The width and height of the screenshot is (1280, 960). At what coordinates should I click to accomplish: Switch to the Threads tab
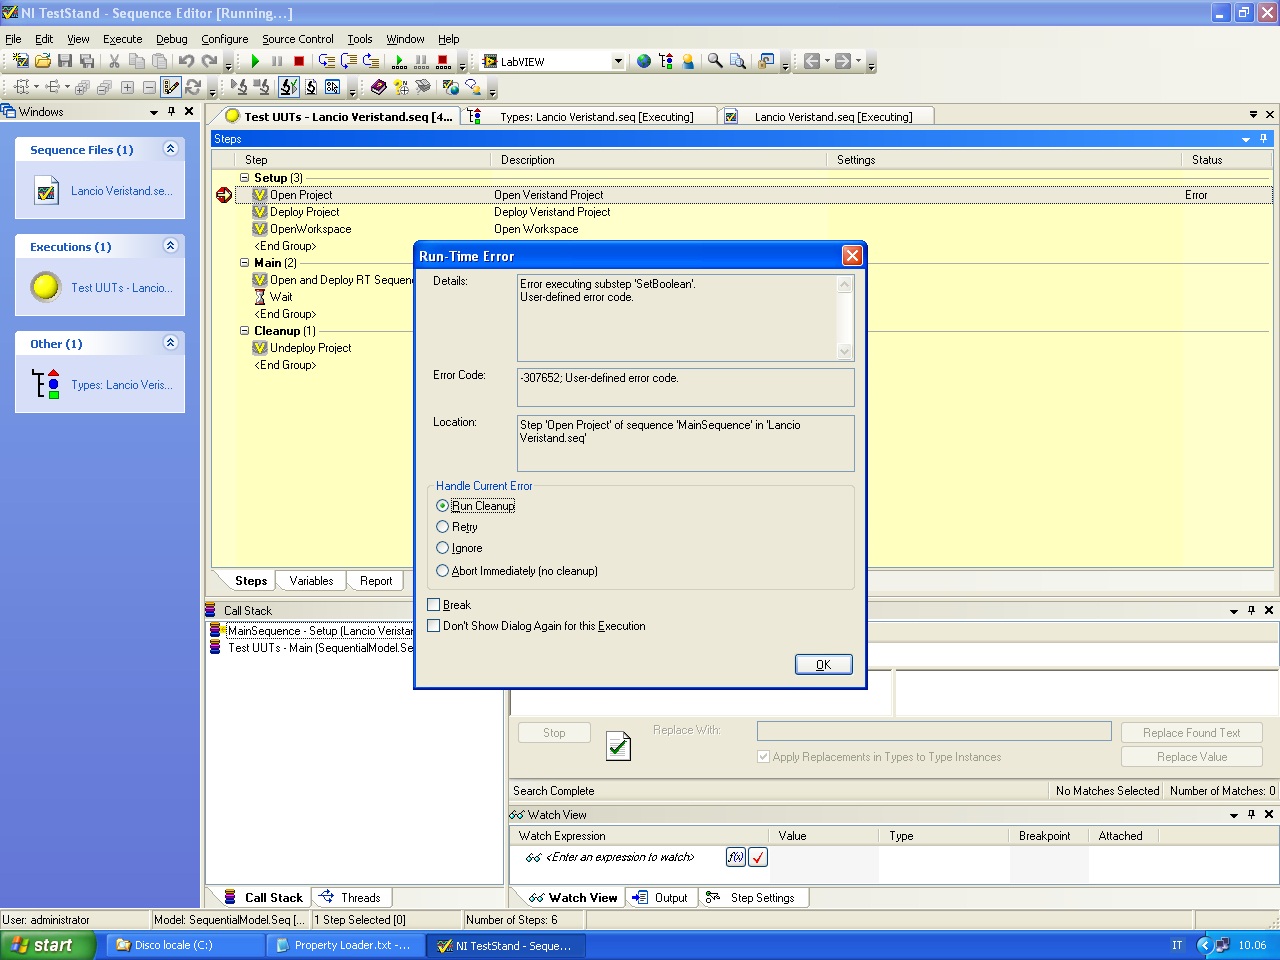point(351,898)
